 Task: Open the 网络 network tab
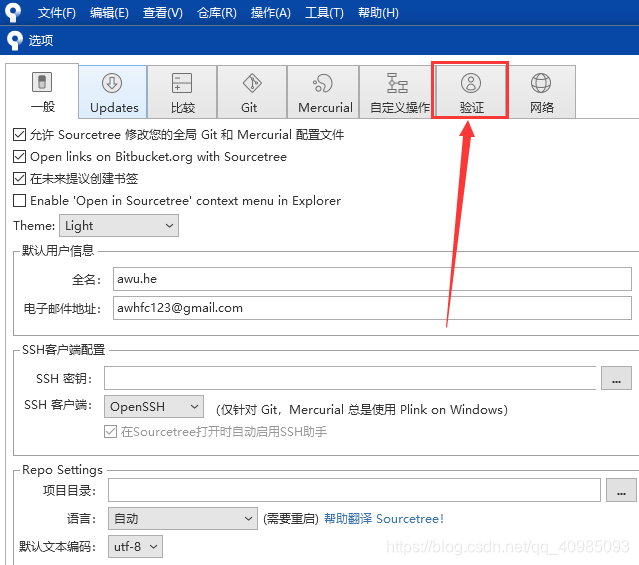click(541, 92)
